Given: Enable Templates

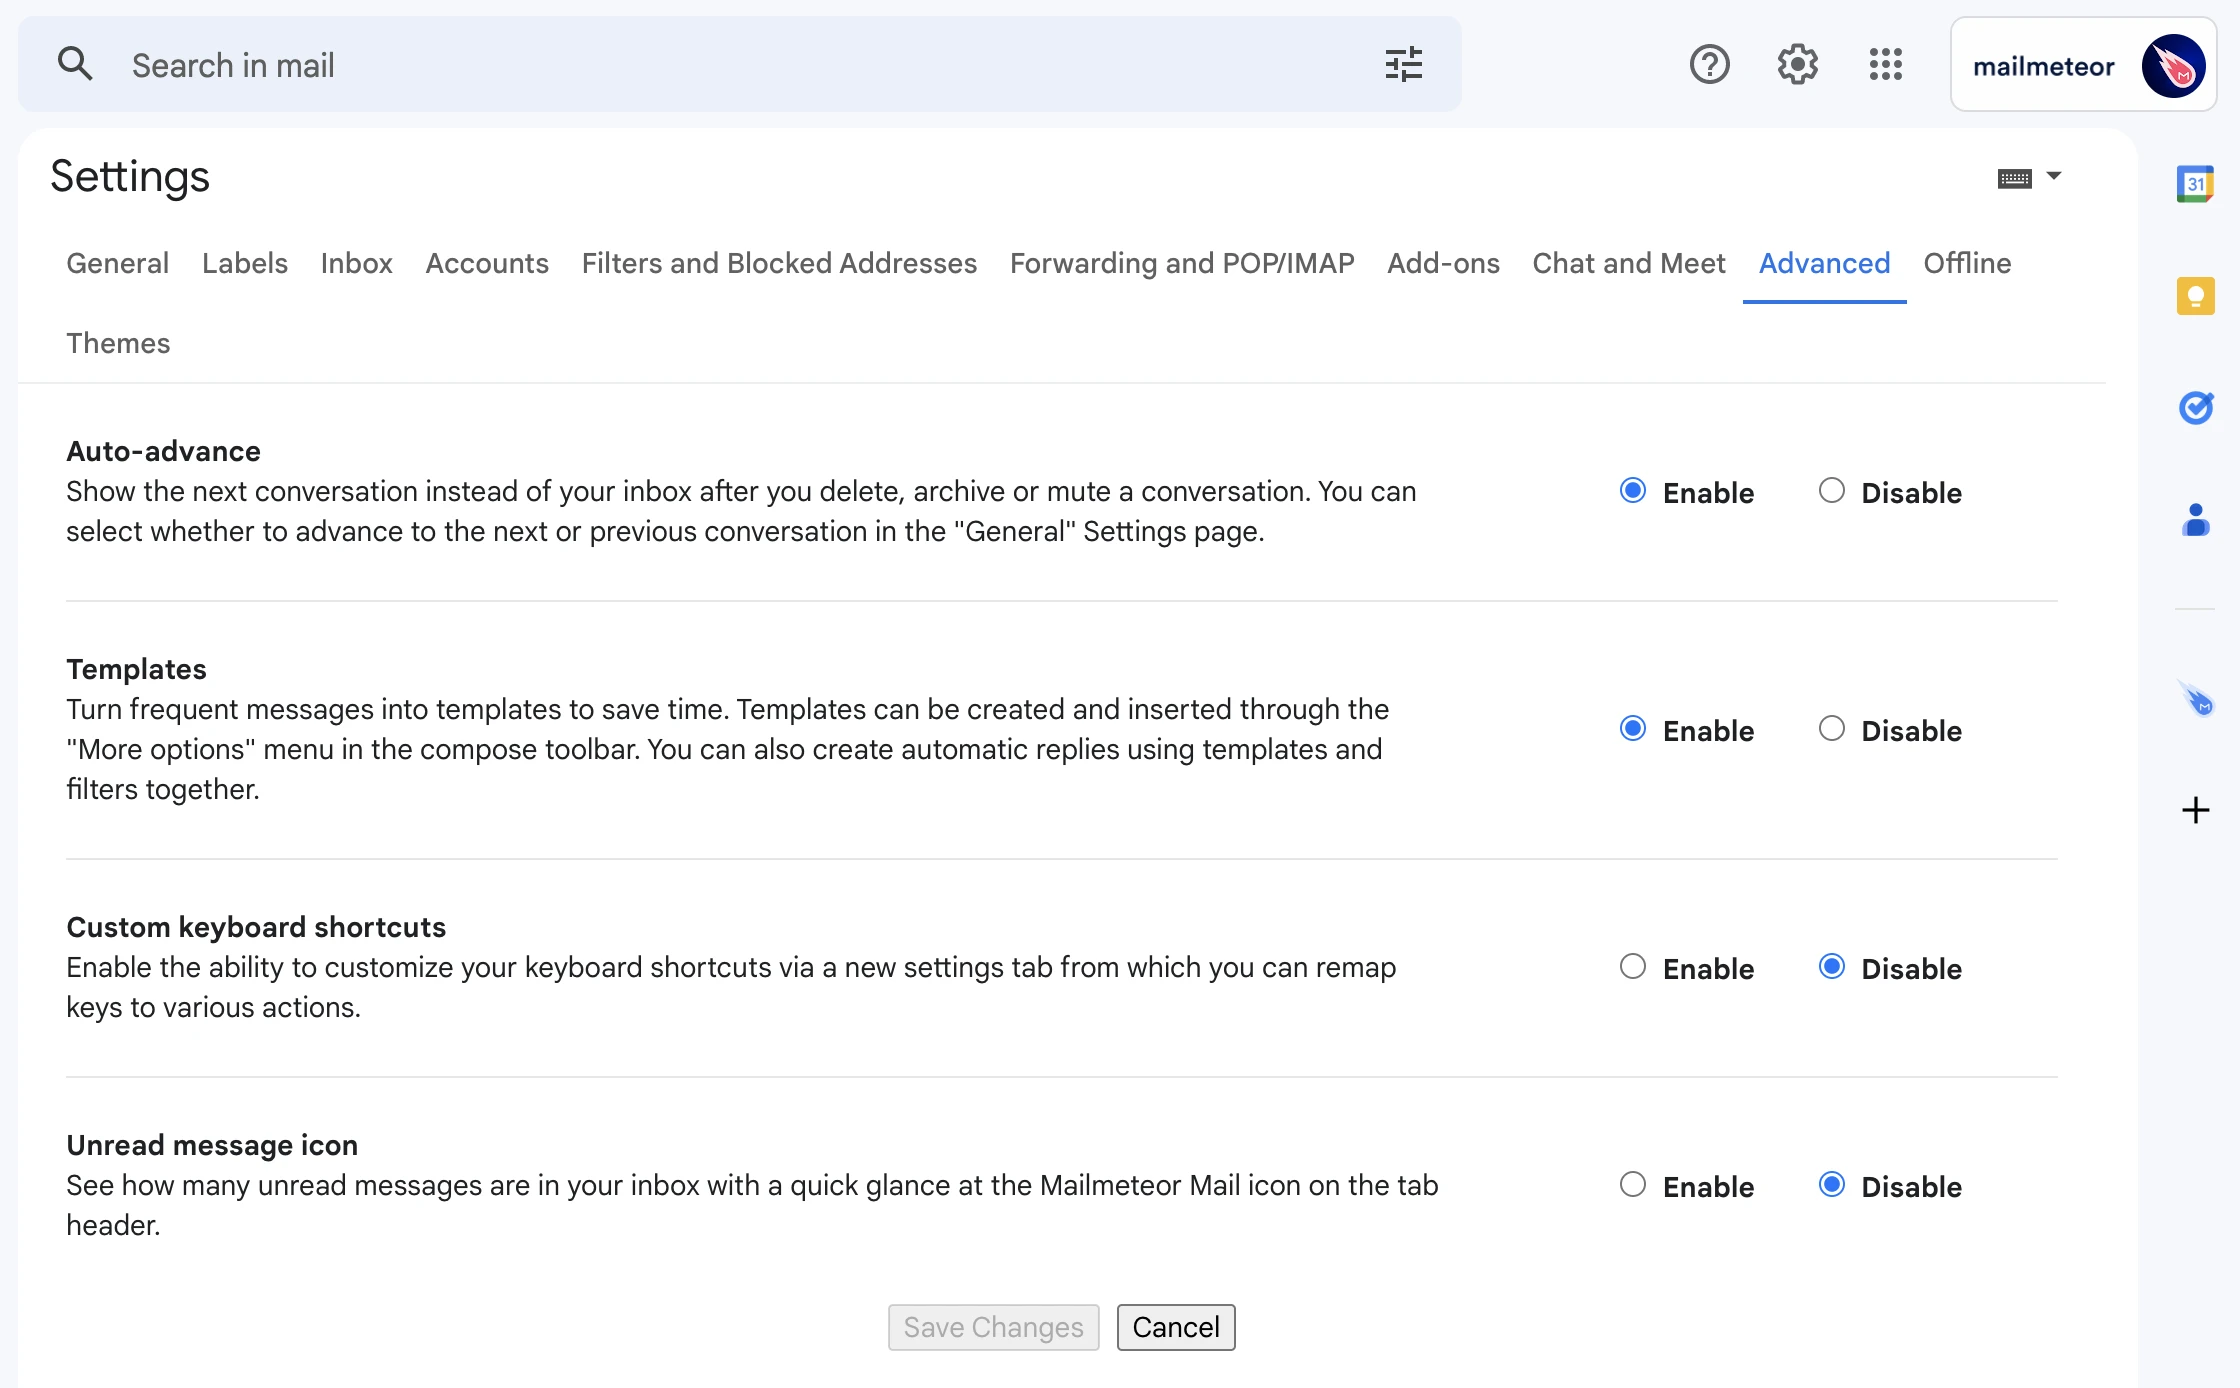Looking at the screenshot, I should 1633,729.
